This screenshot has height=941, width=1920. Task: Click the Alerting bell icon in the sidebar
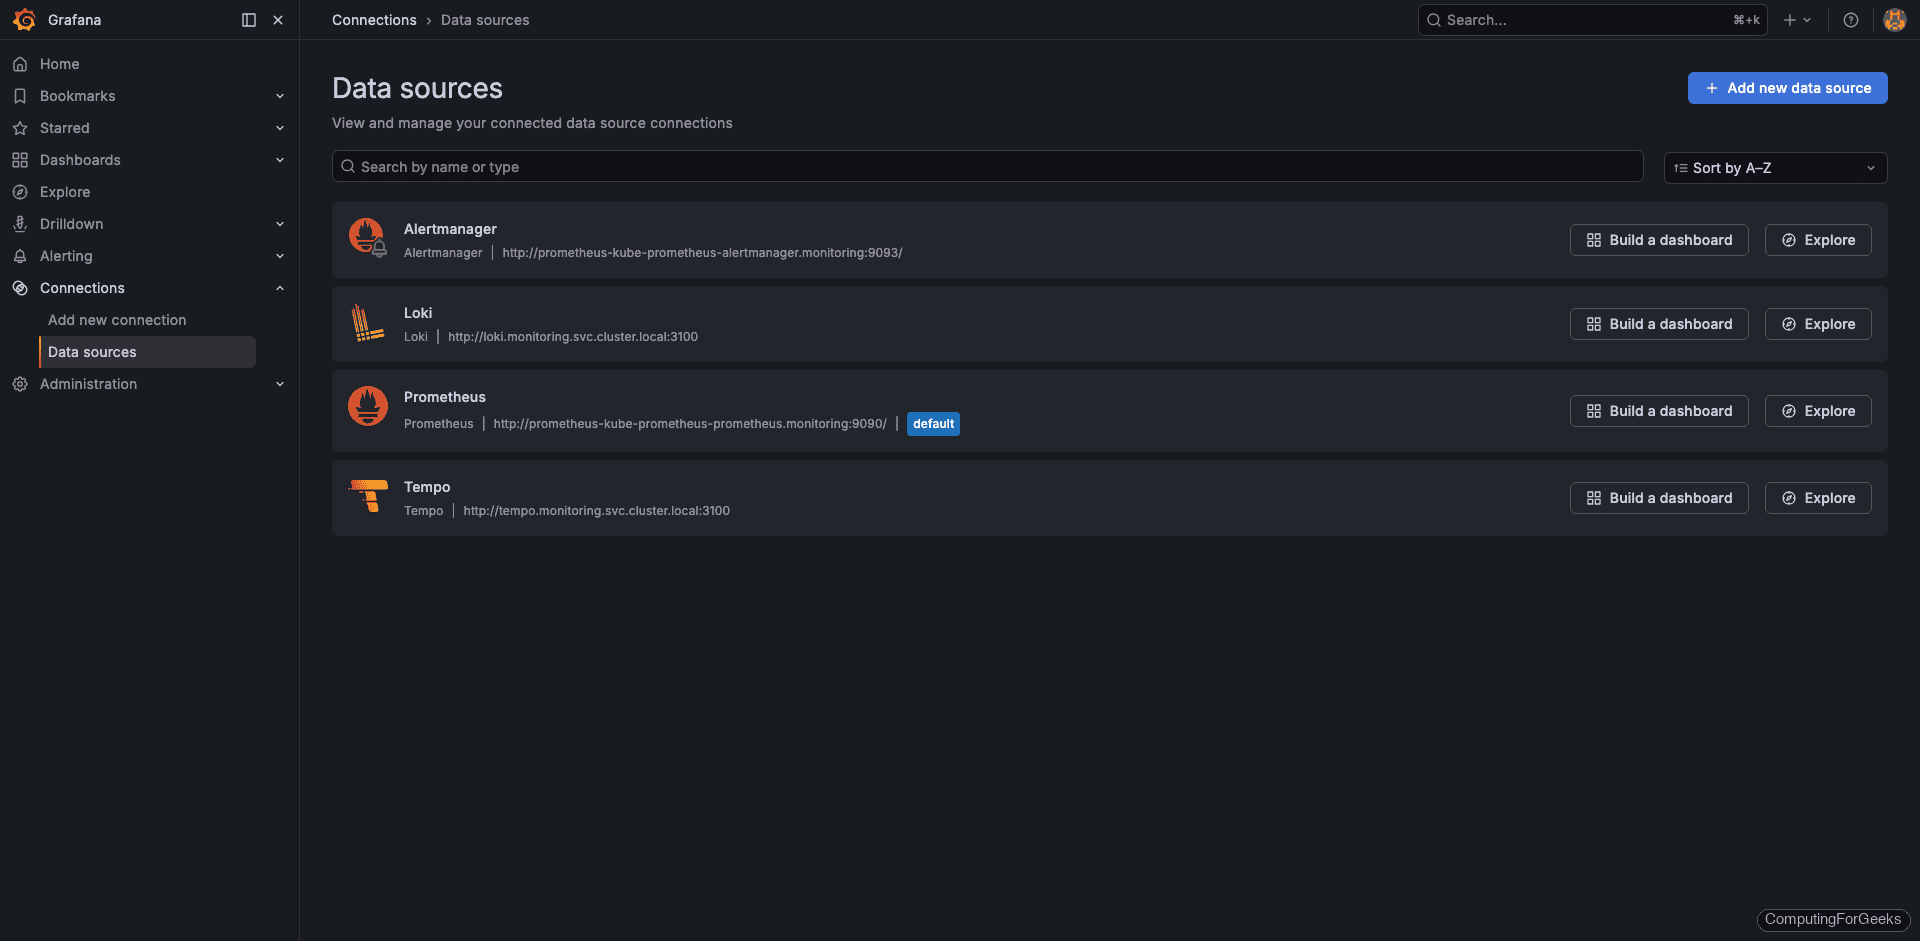[x=20, y=255]
